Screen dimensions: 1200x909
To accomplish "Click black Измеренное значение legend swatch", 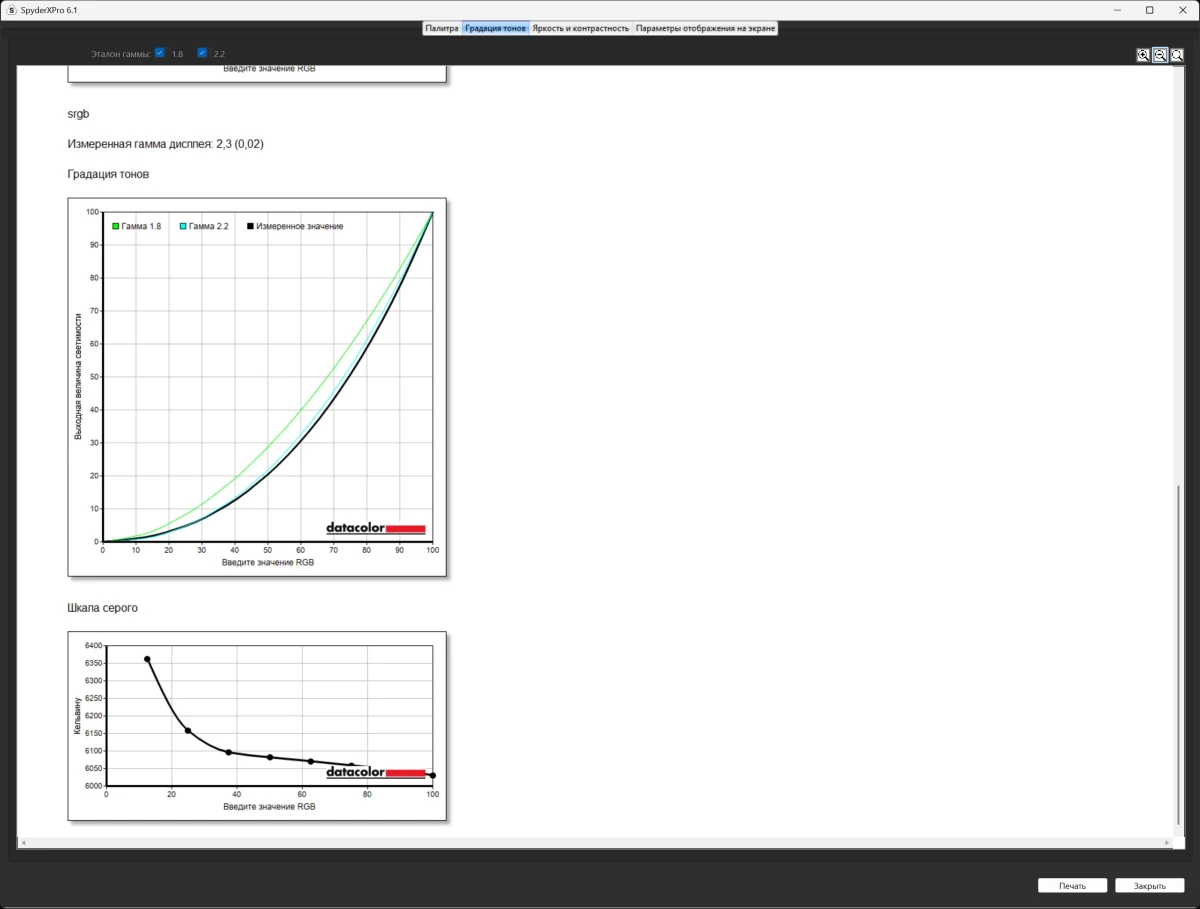I will coord(250,227).
